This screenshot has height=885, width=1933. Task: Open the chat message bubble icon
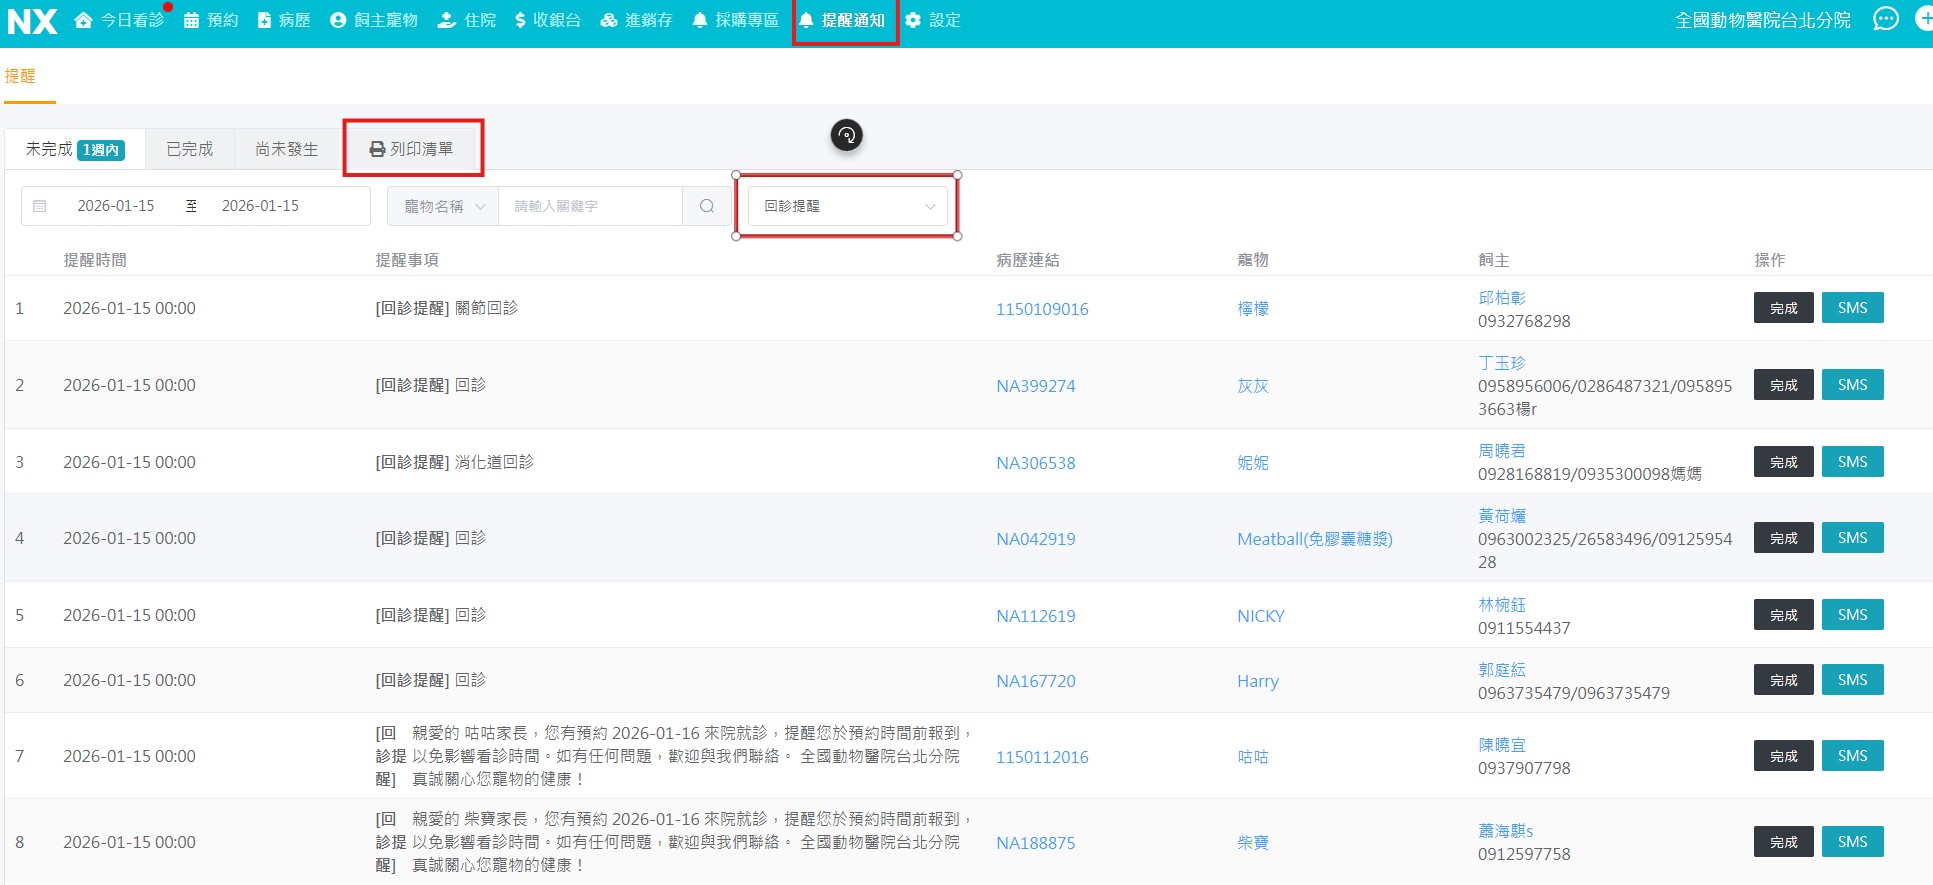(1885, 20)
